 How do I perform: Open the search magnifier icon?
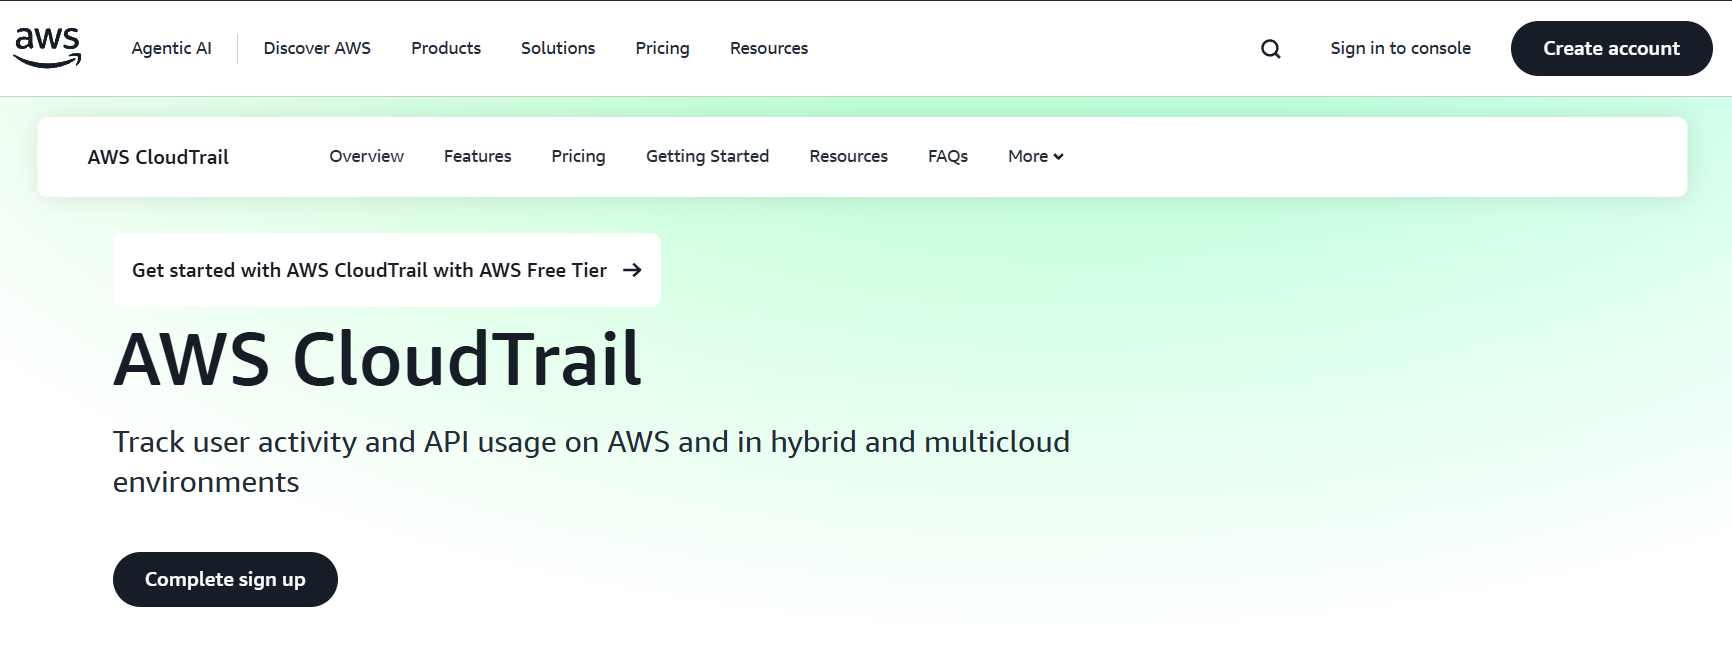point(1270,49)
